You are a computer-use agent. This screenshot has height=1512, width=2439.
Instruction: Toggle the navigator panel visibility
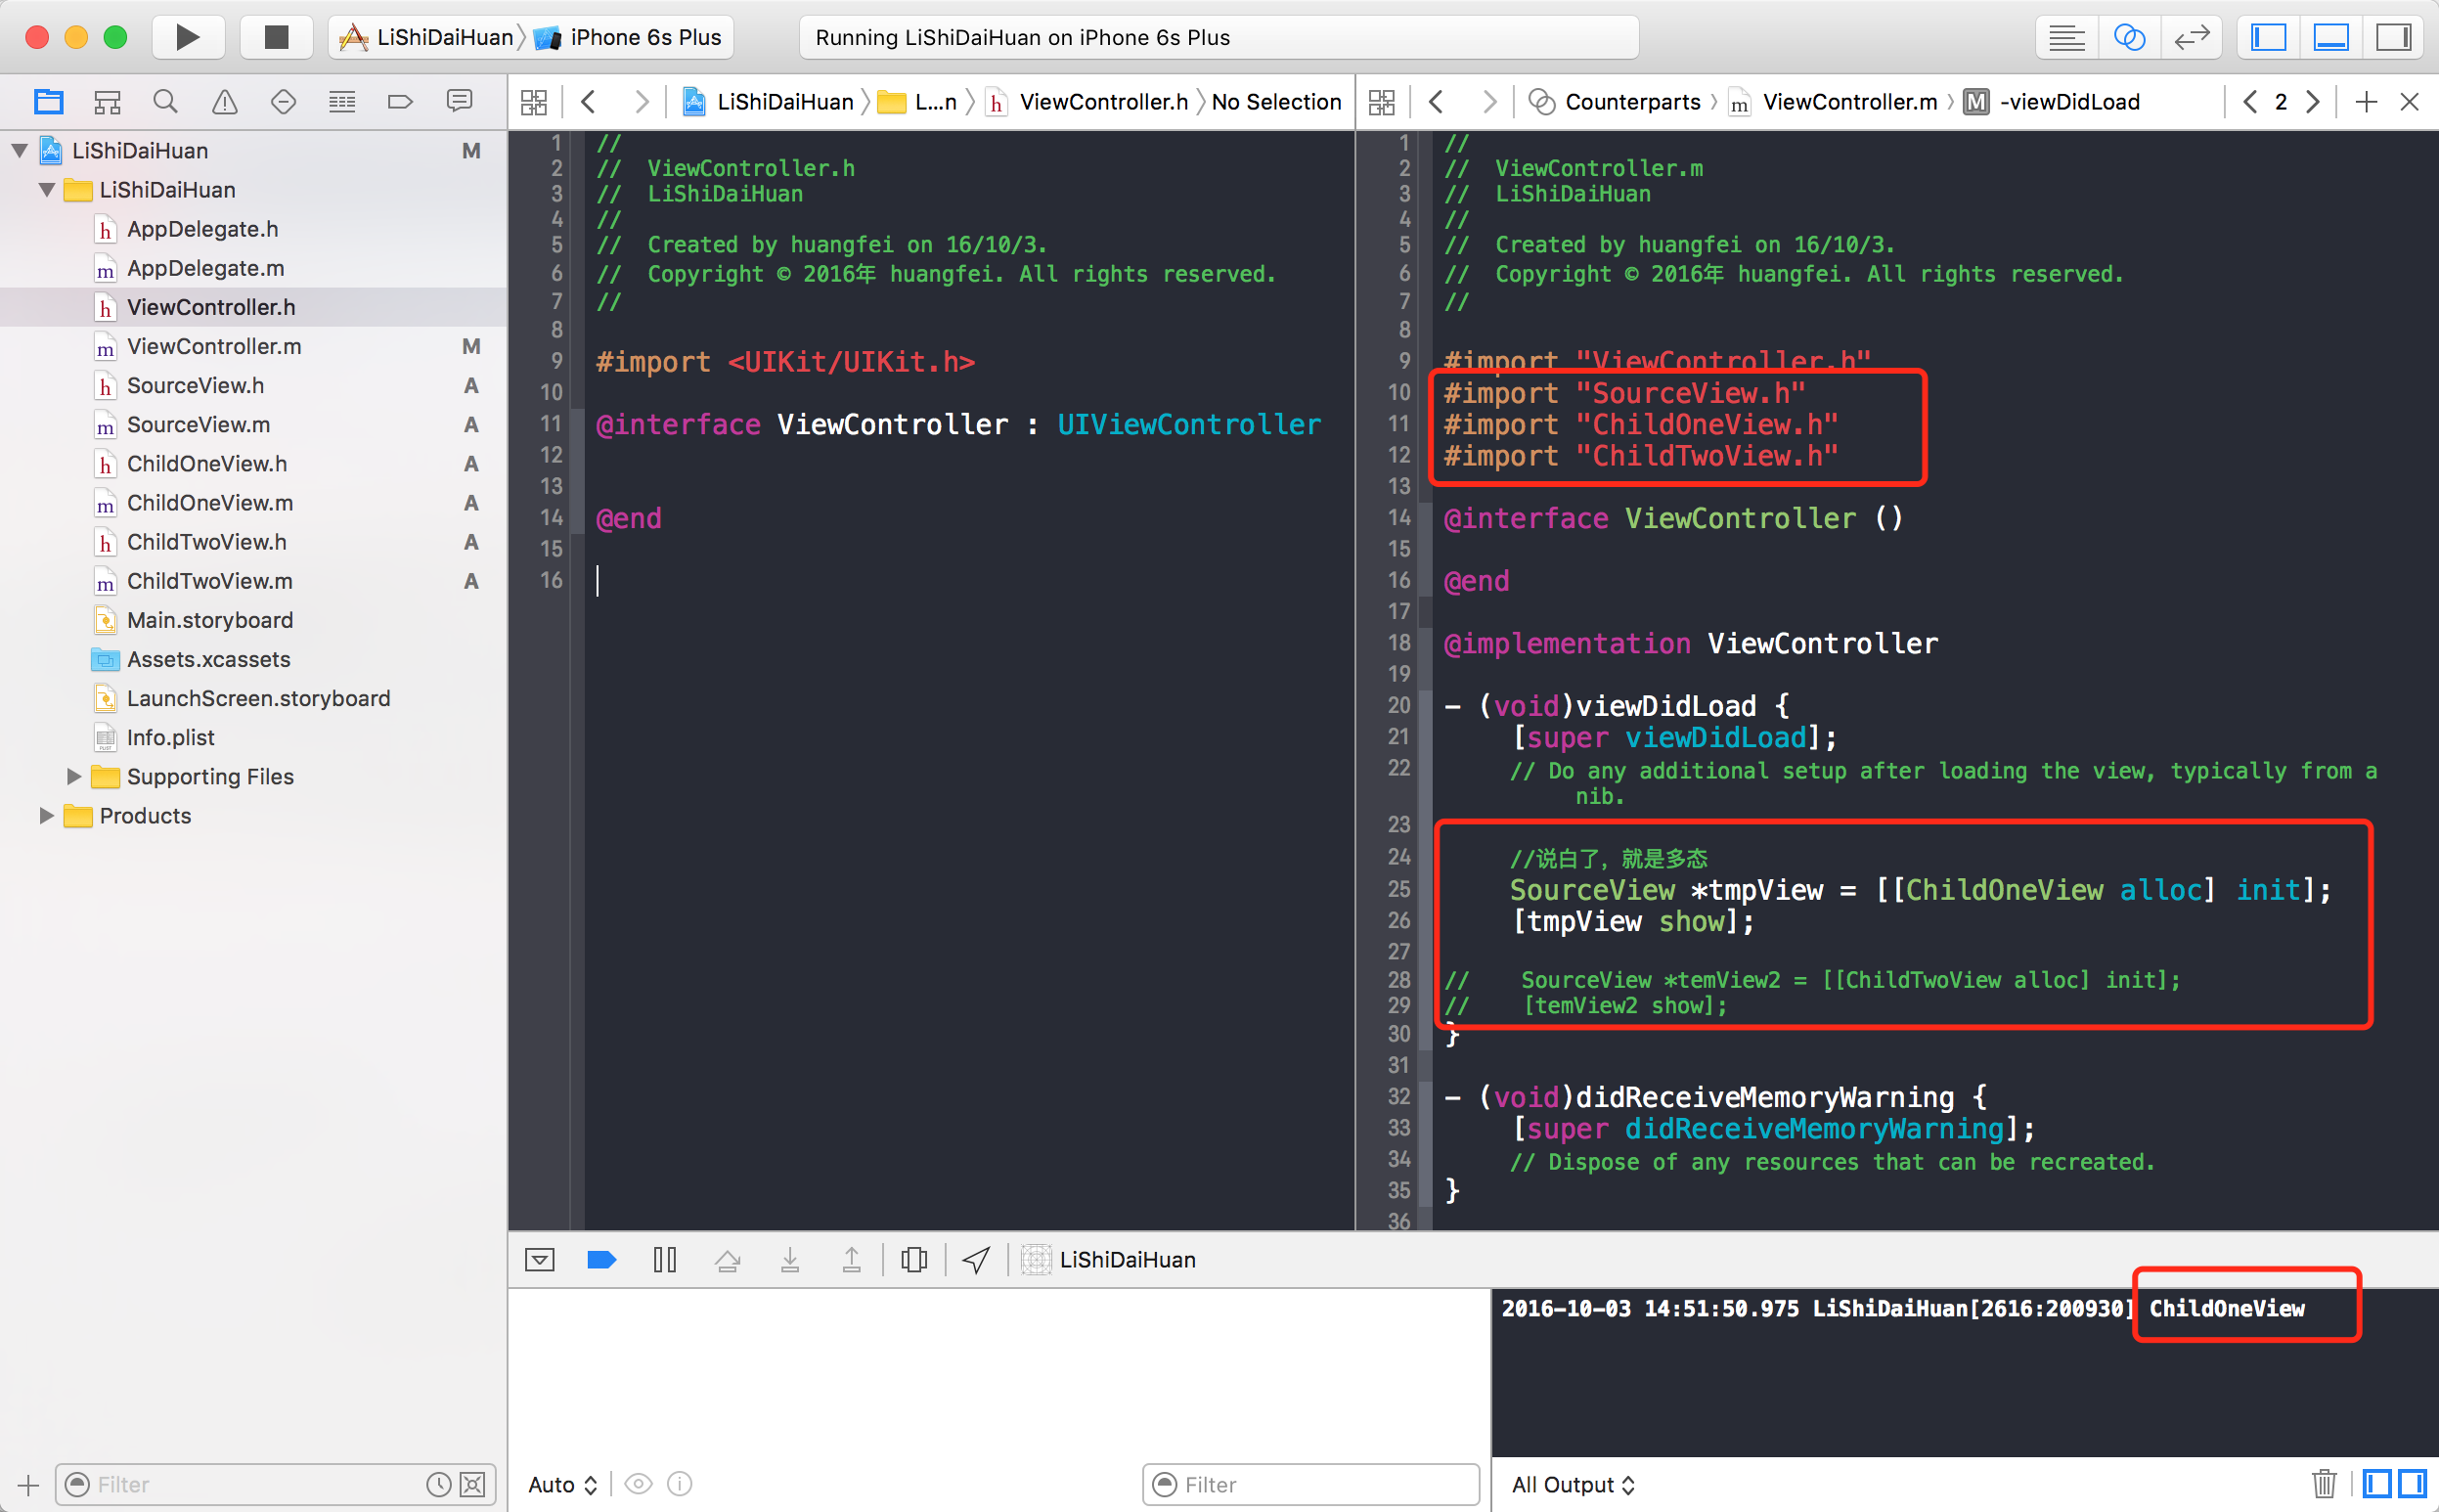(2268, 37)
